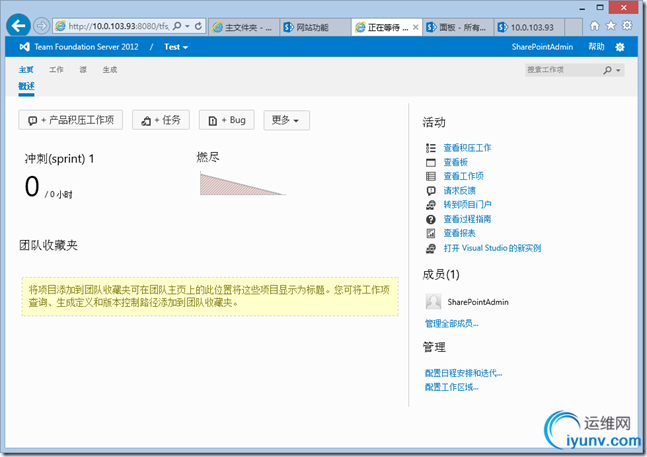
Task: Open favorites with the star icon
Action: [x=611, y=26]
